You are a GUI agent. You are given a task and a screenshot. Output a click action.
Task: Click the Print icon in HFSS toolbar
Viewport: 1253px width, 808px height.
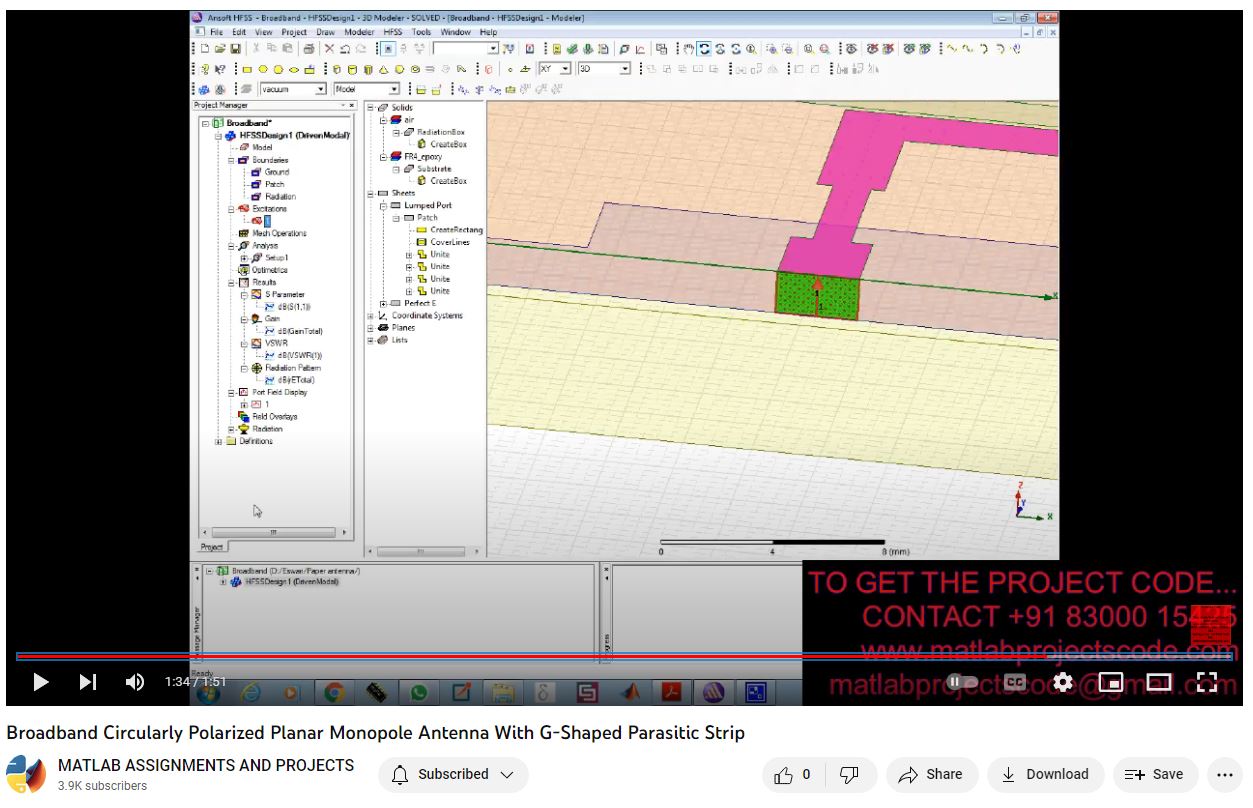pos(309,48)
